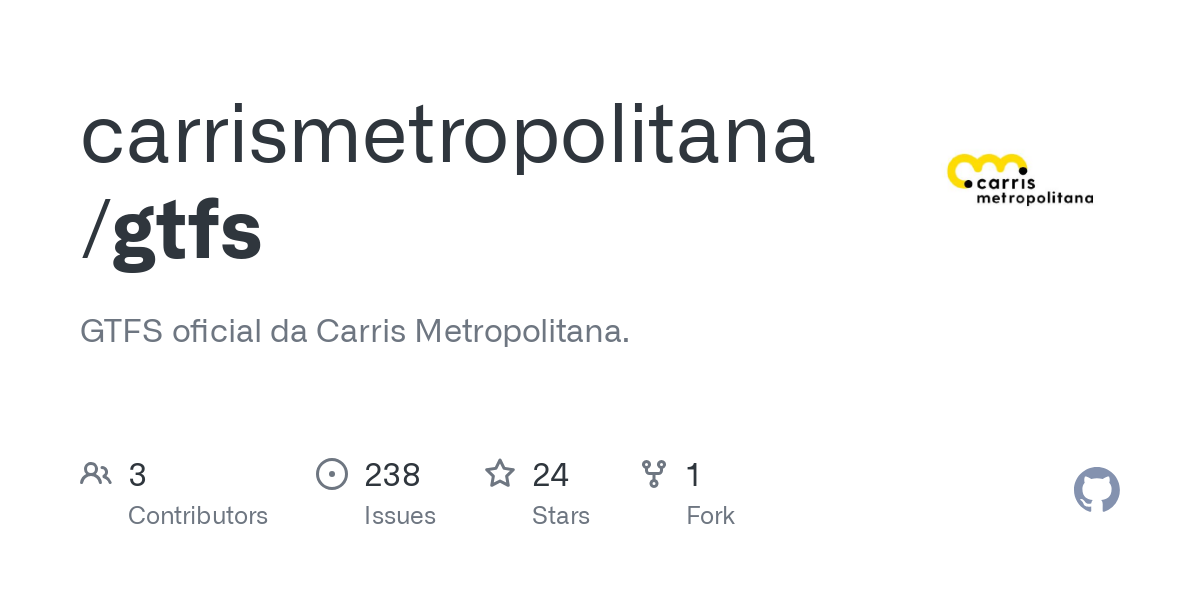Click the star icon
Screen dimensions: 1200x600
click(500, 474)
